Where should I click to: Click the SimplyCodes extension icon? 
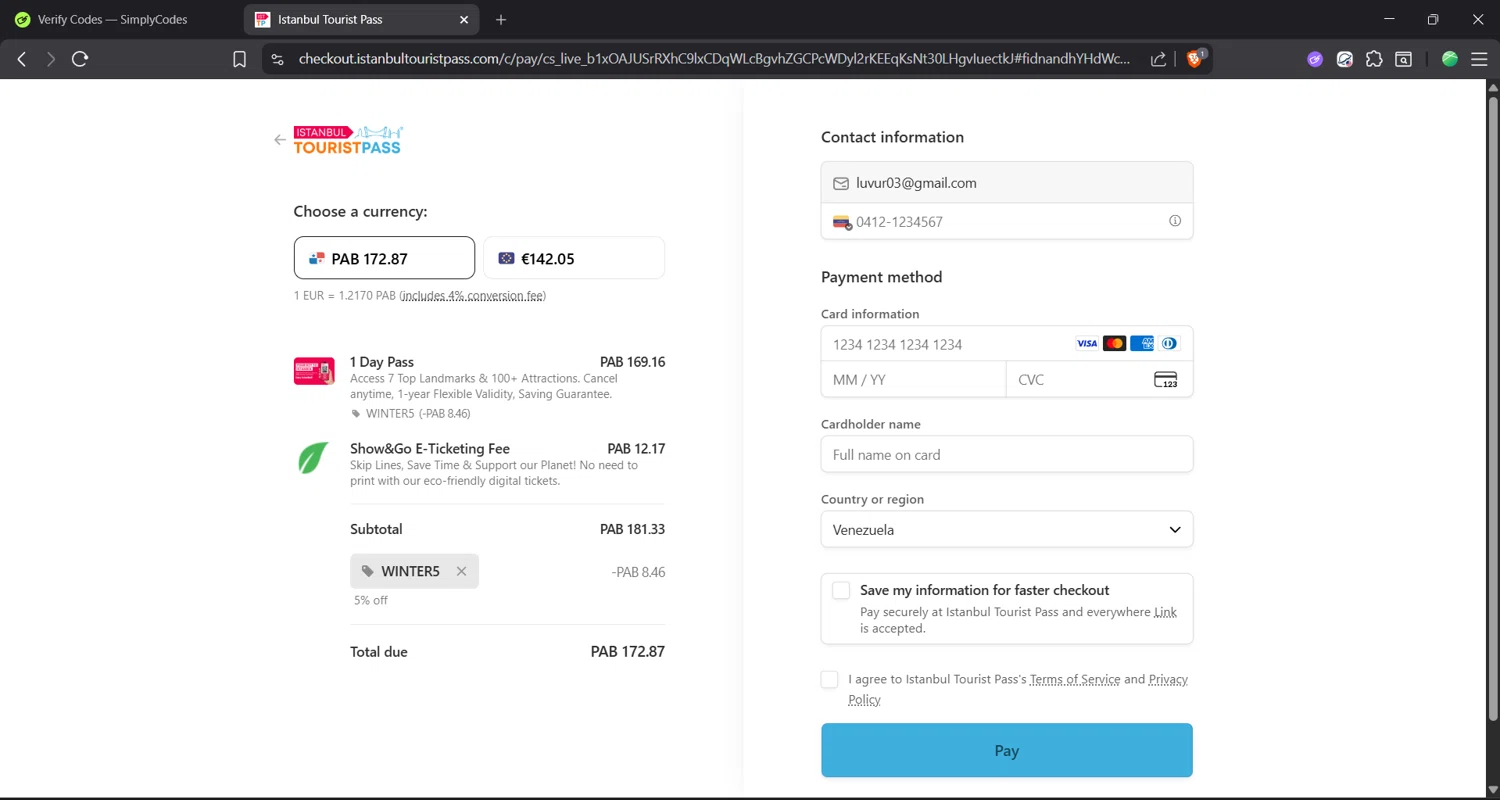pyautogui.click(x=1345, y=59)
